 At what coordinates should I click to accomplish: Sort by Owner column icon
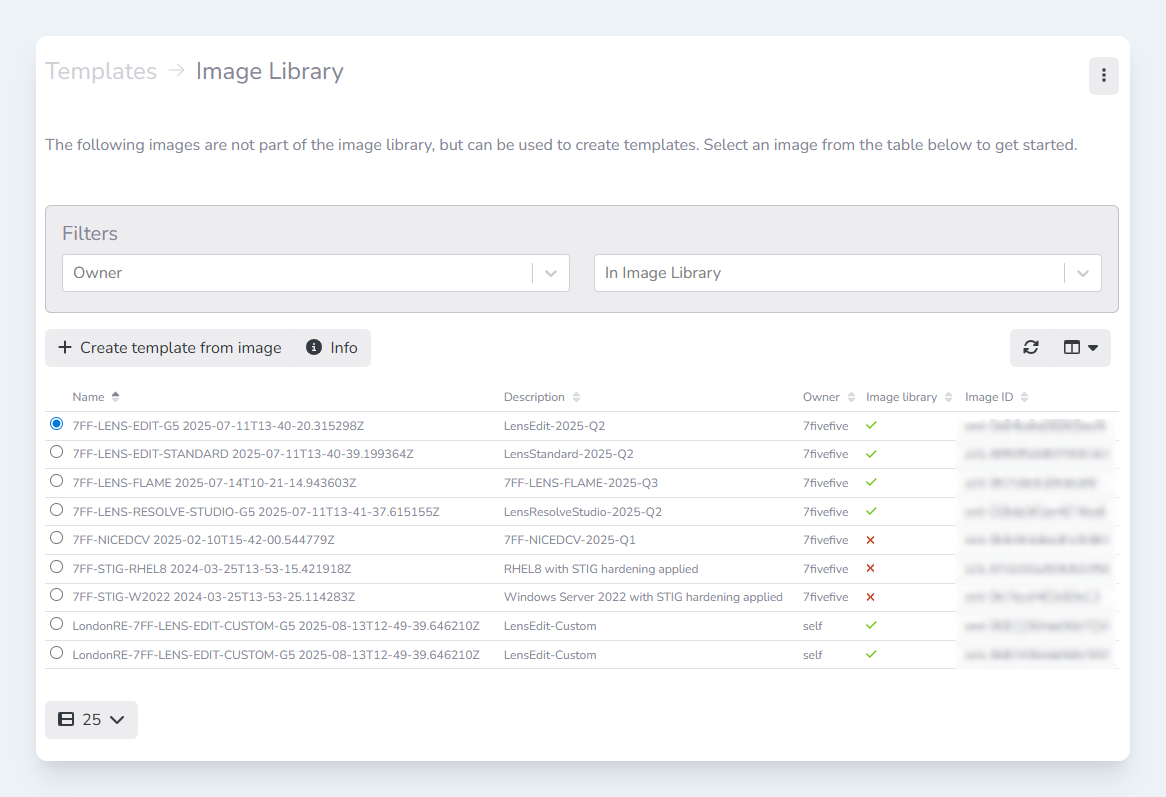851,397
